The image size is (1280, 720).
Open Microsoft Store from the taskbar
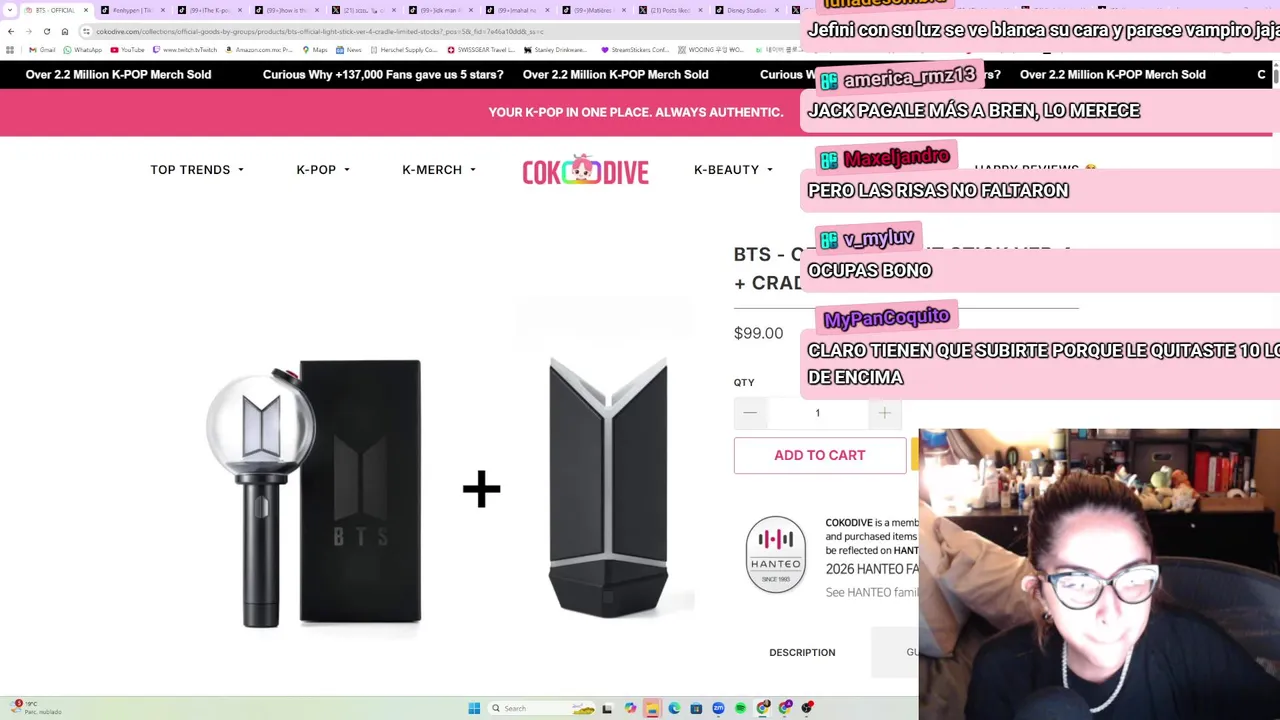pos(696,708)
